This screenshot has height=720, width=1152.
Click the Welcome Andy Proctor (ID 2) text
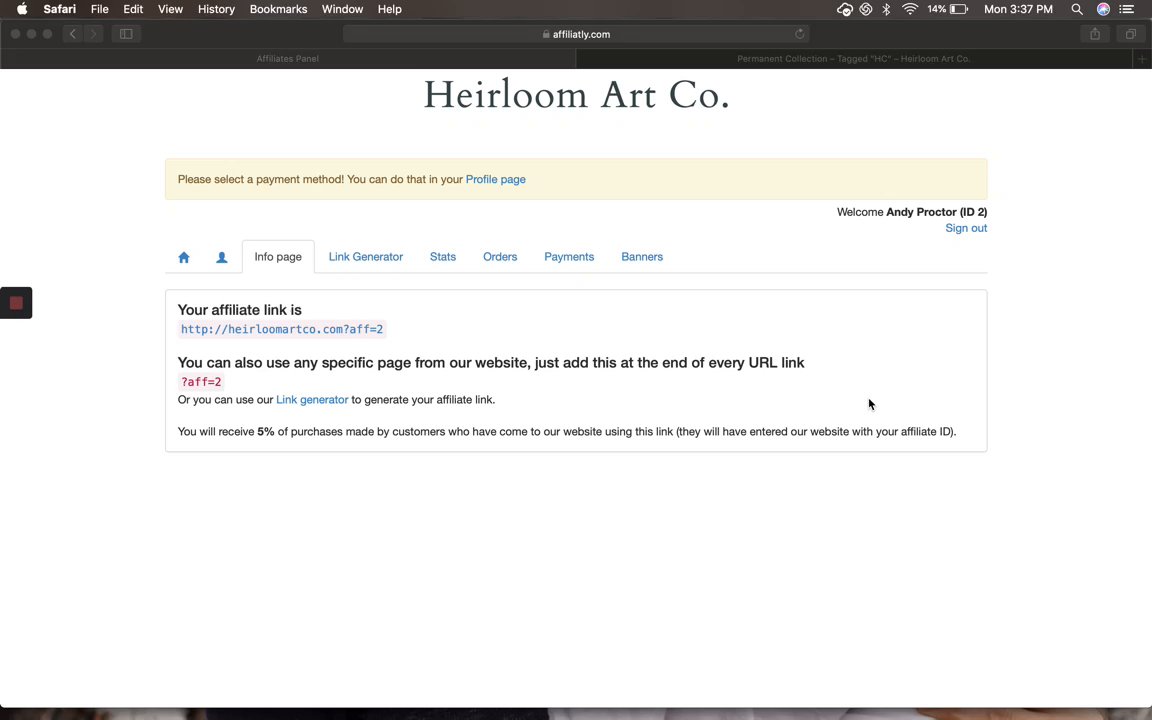click(x=912, y=212)
